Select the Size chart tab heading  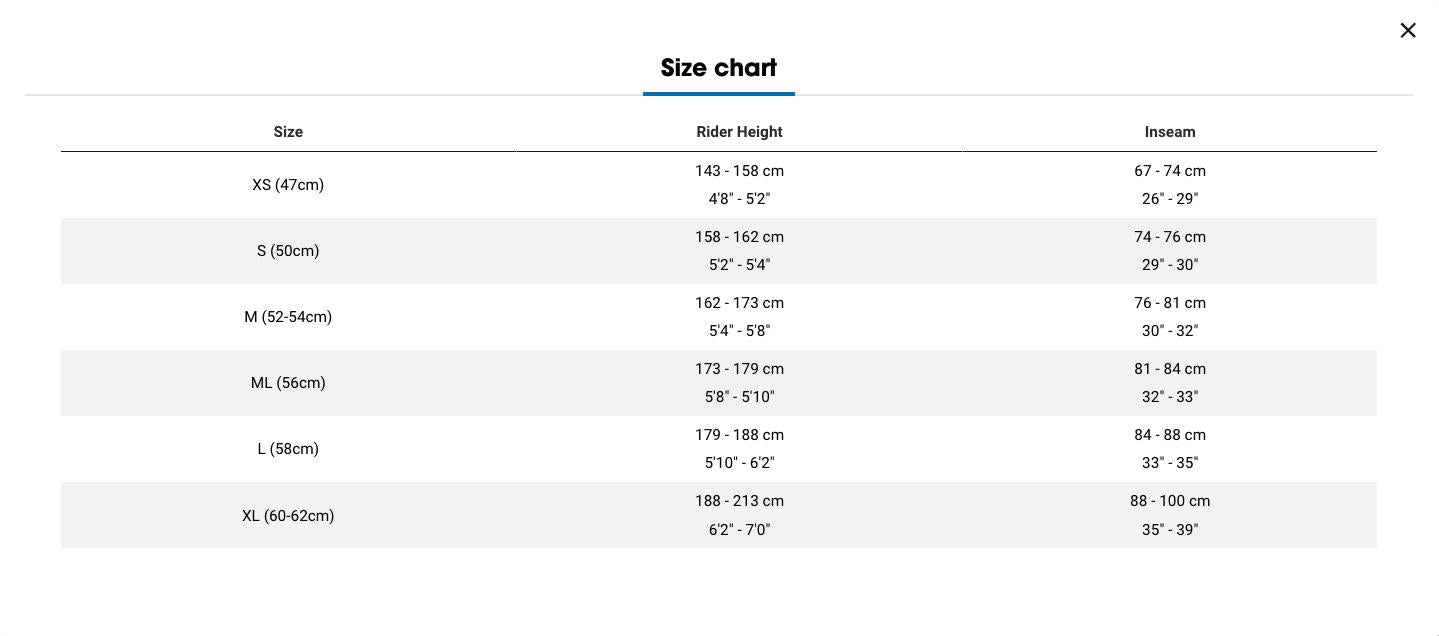pos(719,68)
